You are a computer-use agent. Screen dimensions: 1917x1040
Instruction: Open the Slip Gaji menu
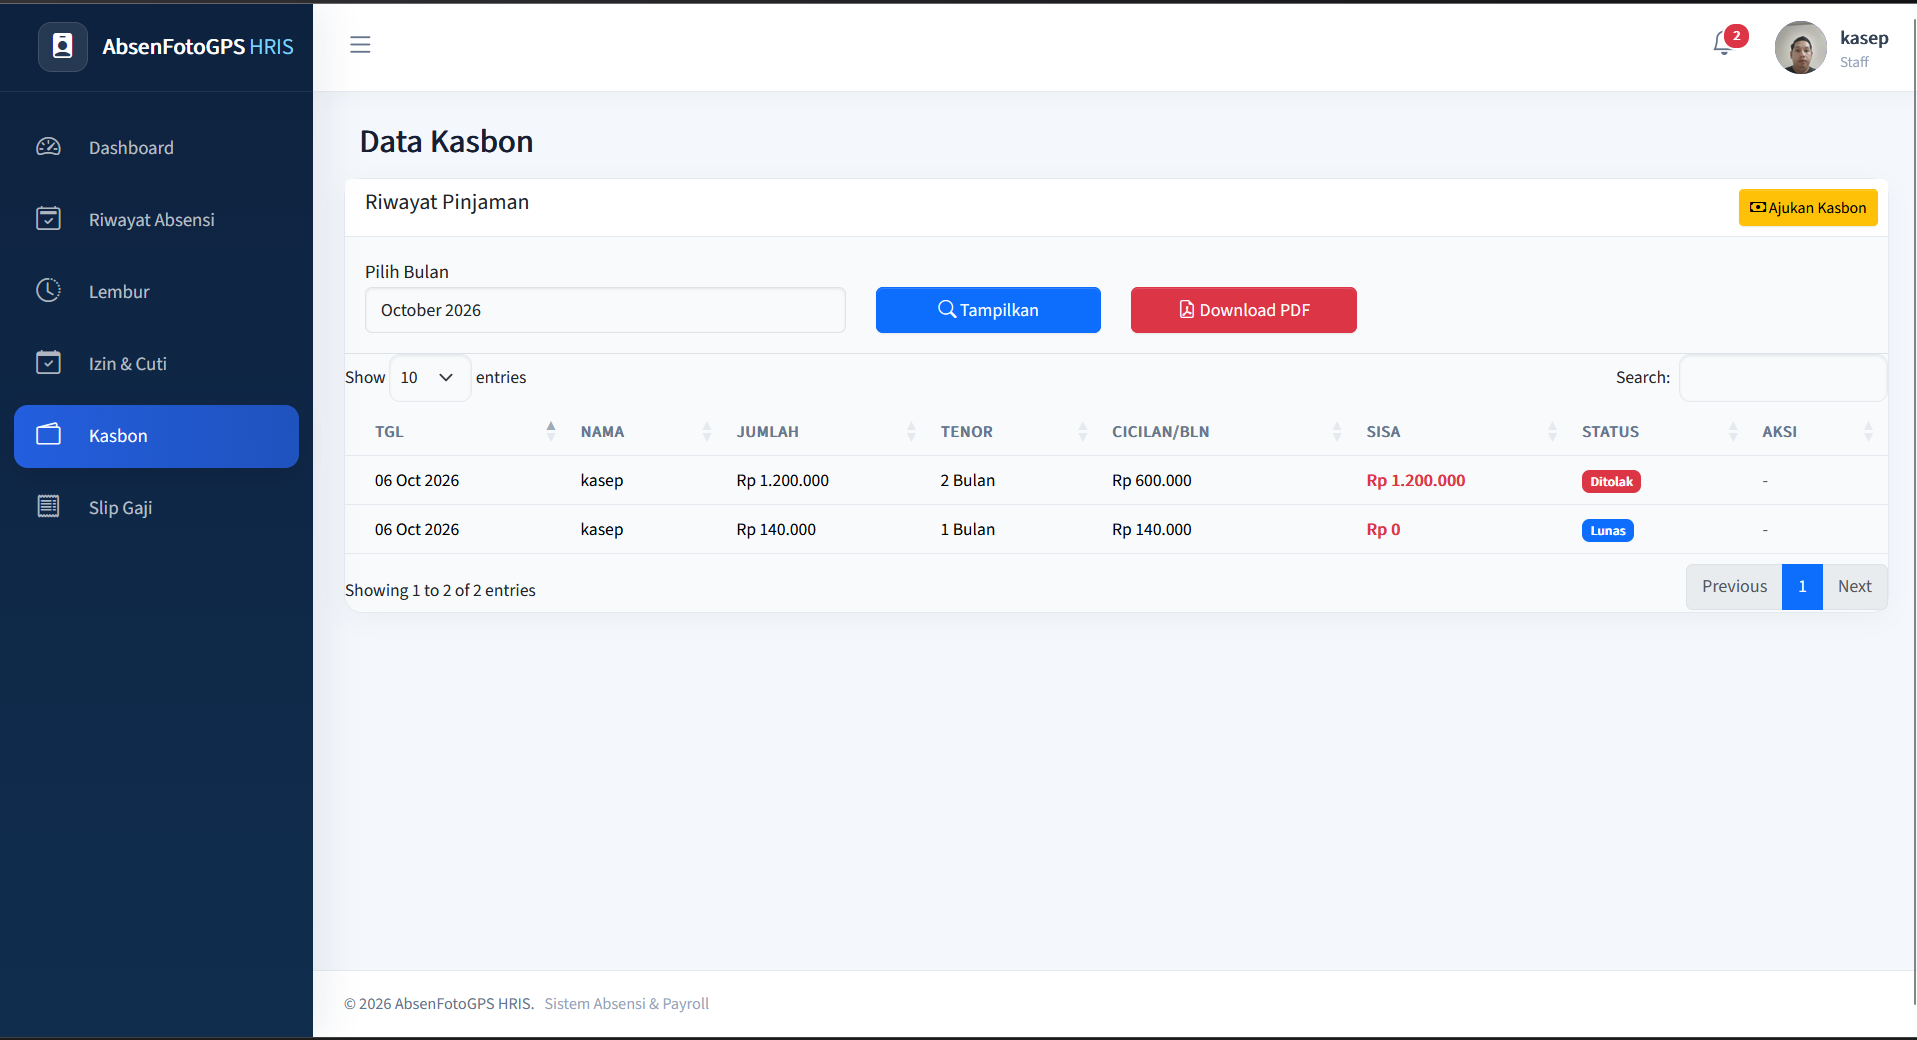[156, 508]
